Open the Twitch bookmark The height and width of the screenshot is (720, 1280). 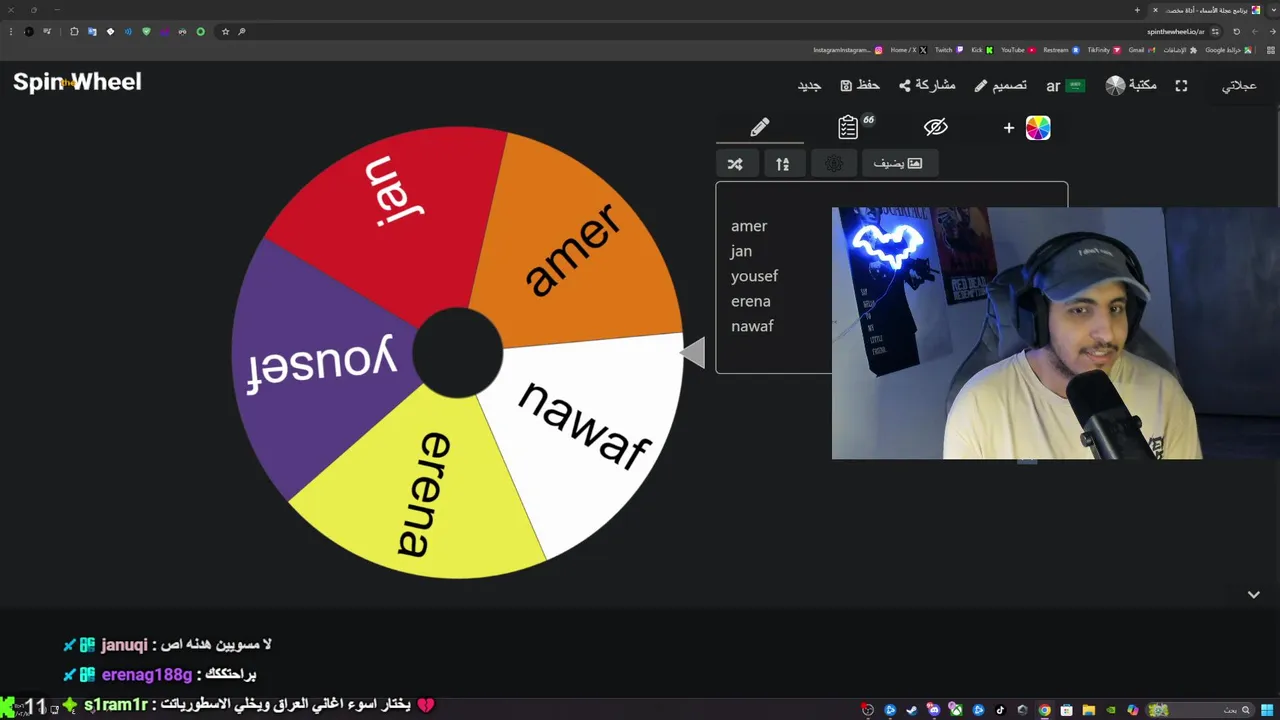(x=949, y=50)
